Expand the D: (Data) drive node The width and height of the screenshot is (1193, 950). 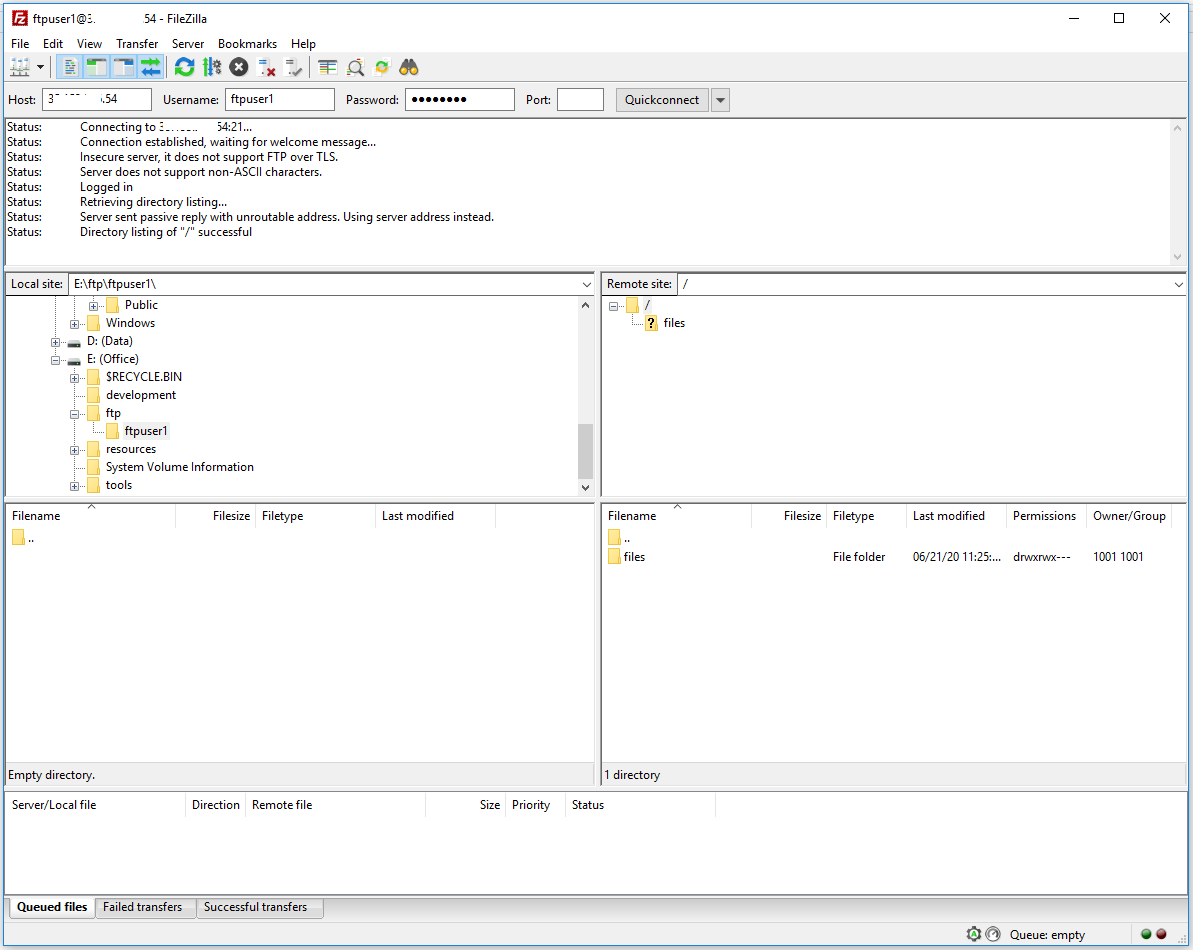(56, 342)
